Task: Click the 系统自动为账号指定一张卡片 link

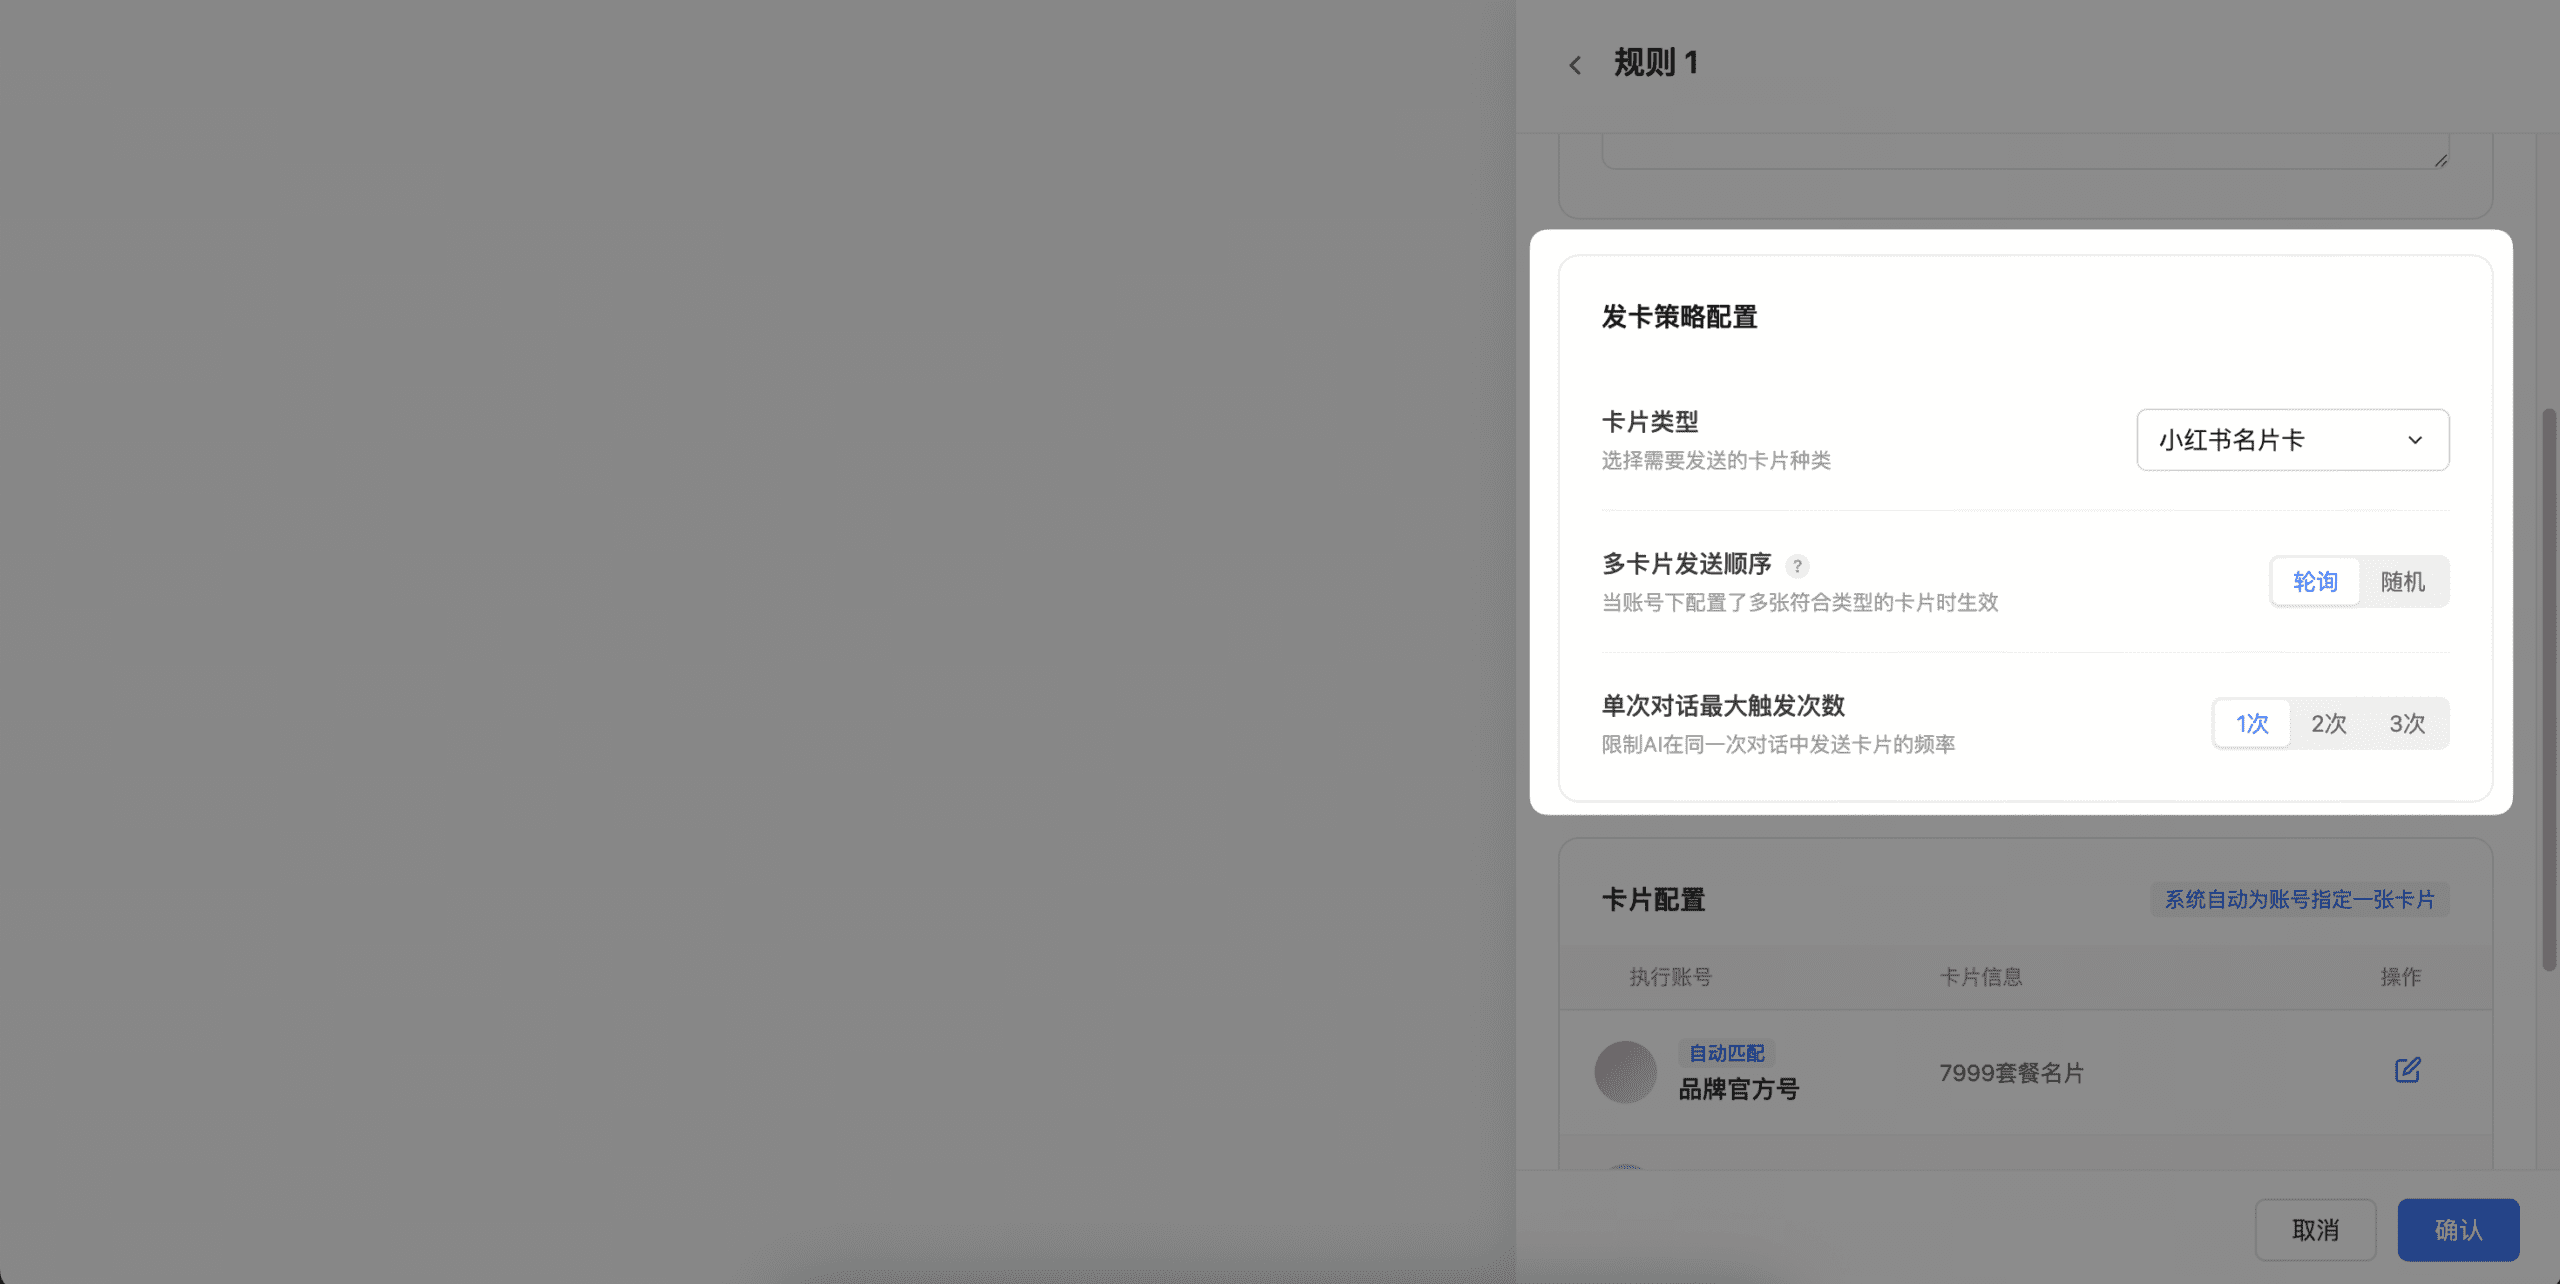Action: [2299, 900]
